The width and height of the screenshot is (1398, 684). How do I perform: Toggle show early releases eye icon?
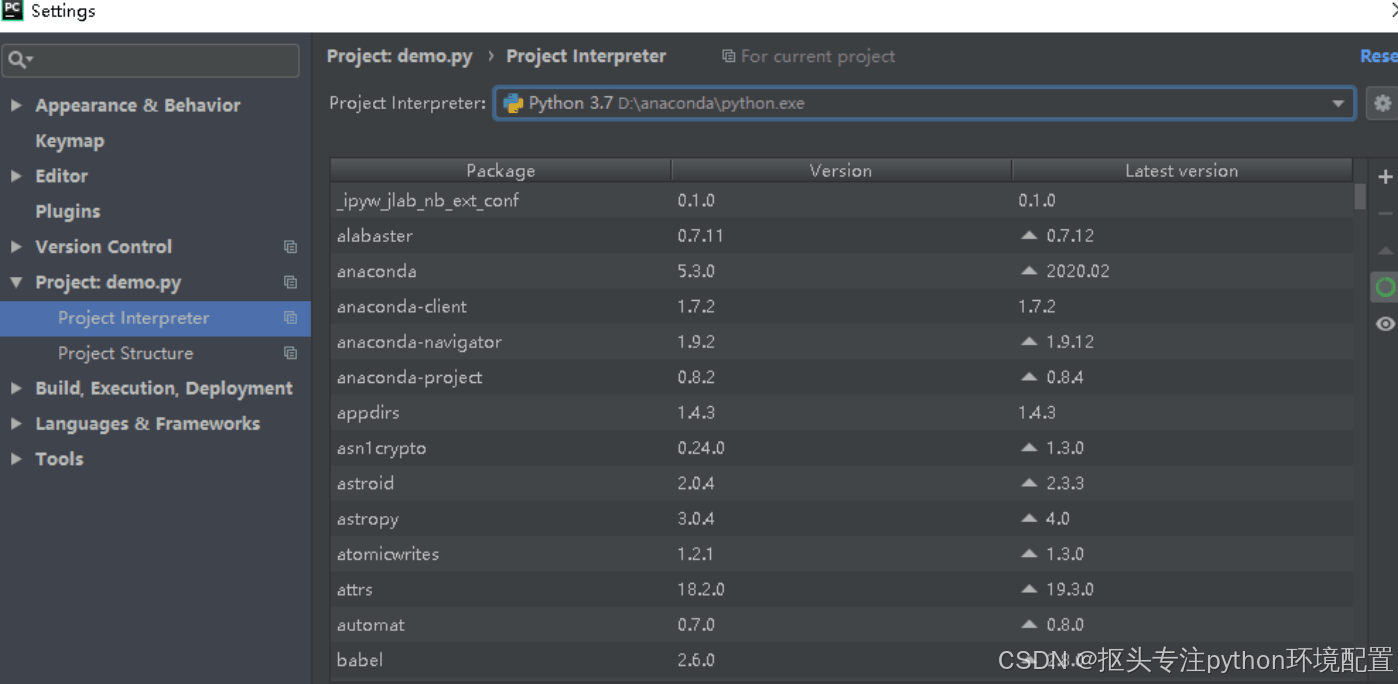[1385, 324]
